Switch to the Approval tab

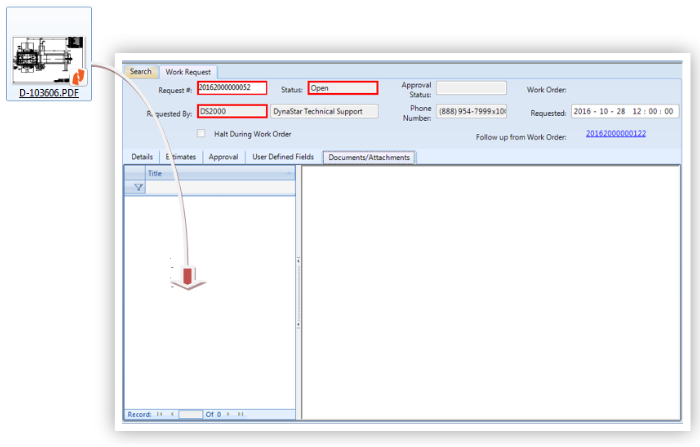(x=223, y=157)
